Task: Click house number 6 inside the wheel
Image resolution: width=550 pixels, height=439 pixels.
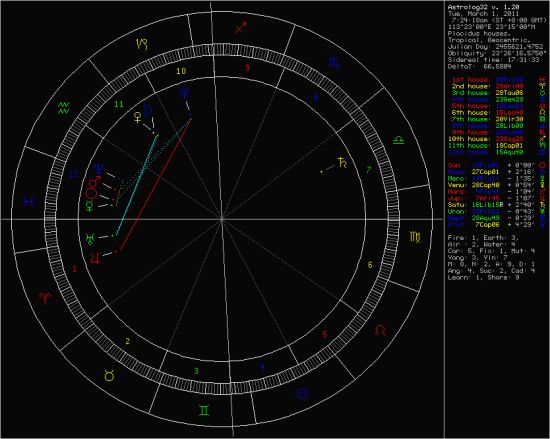Action: point(370,265)
